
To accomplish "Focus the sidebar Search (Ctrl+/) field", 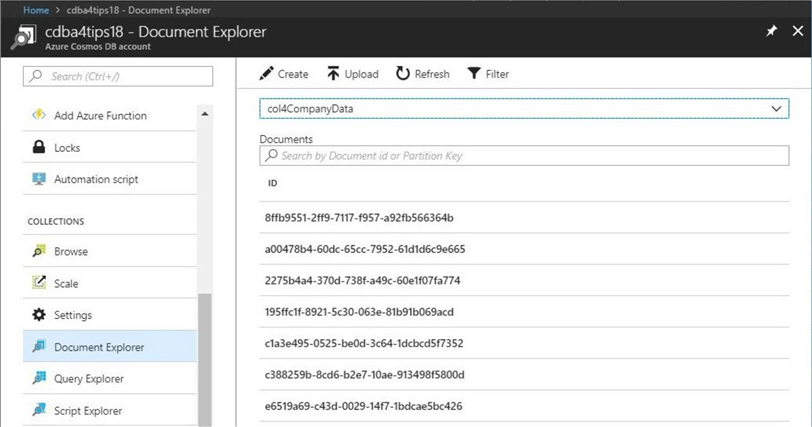I will click(x=118, y=76).
